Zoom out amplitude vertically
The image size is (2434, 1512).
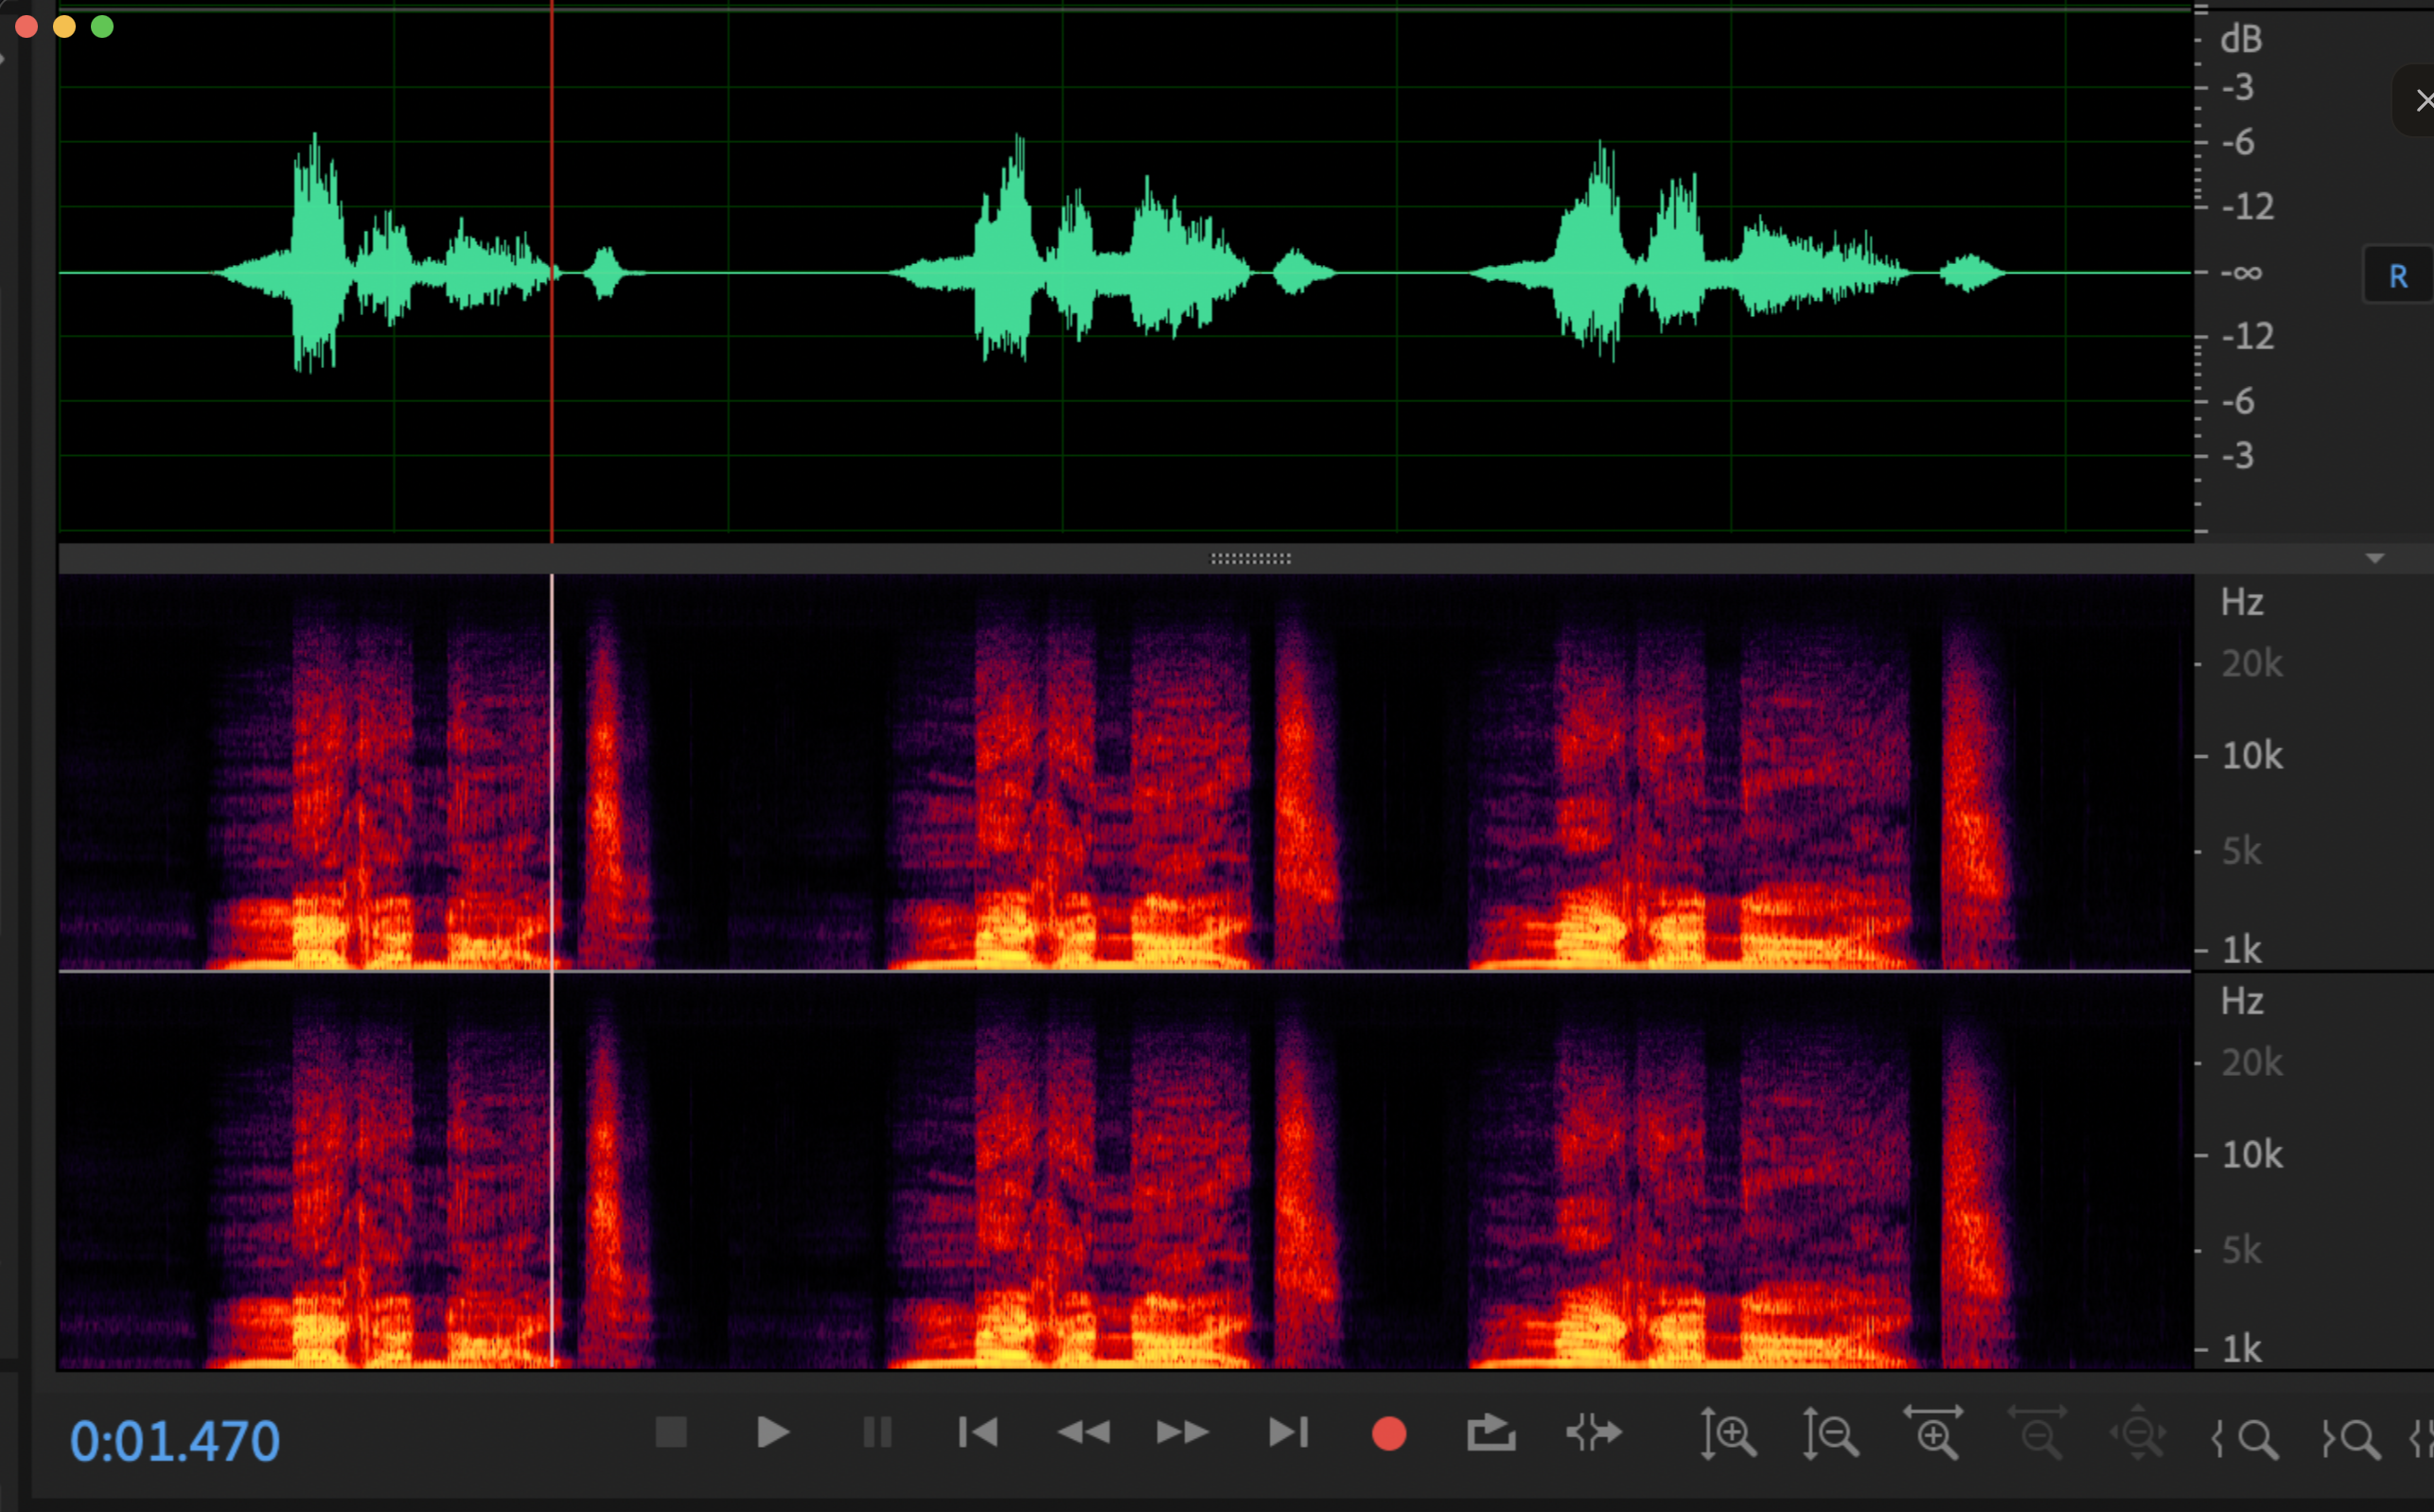1831,1433
